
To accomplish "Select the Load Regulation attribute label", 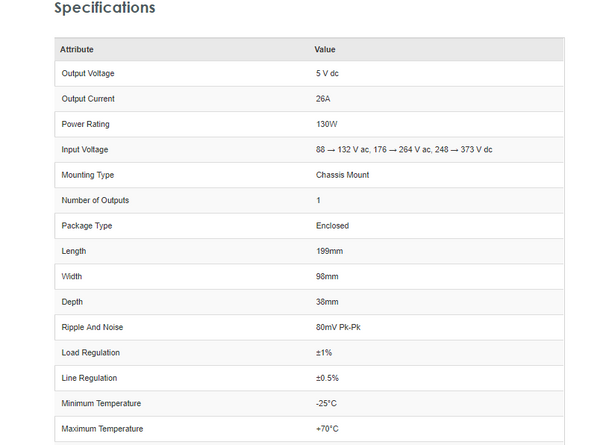I will click(x=90, y=353).
